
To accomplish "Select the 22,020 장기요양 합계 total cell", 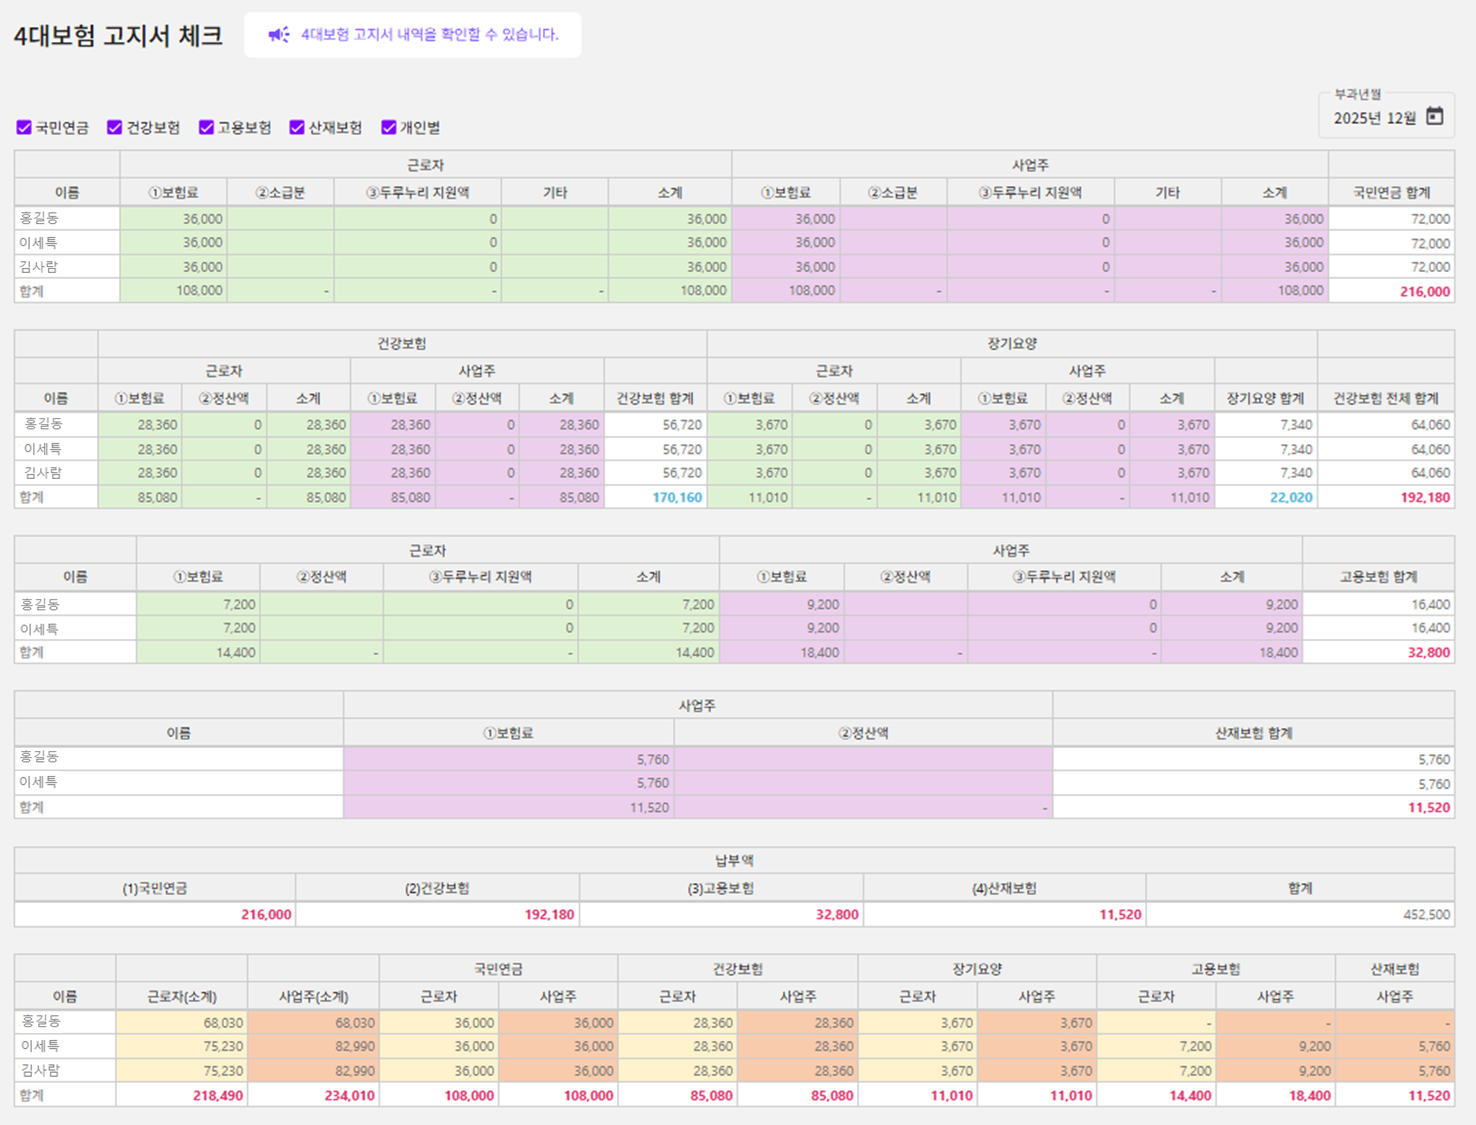I will (1290, 497).
